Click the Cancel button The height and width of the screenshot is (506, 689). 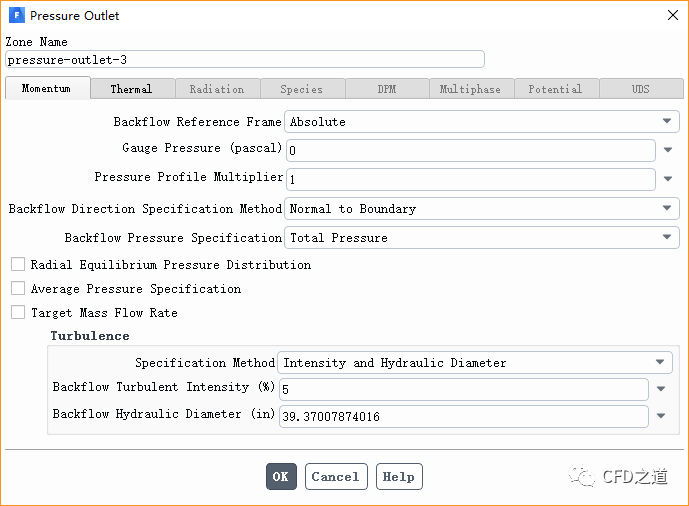tap(336, 477)
